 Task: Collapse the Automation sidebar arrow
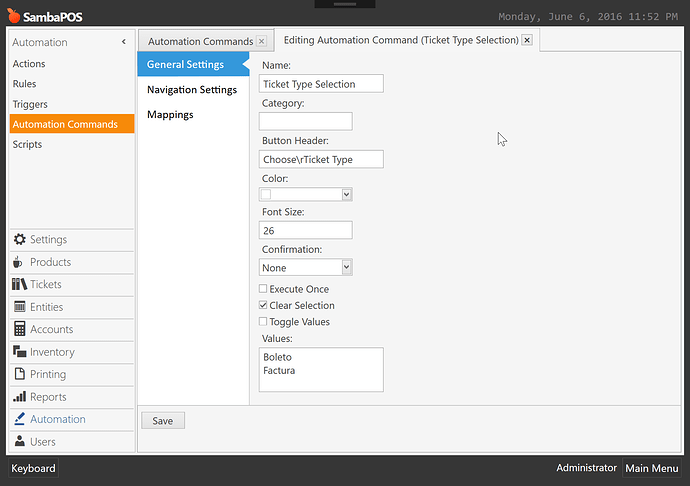tap(124, 41)
